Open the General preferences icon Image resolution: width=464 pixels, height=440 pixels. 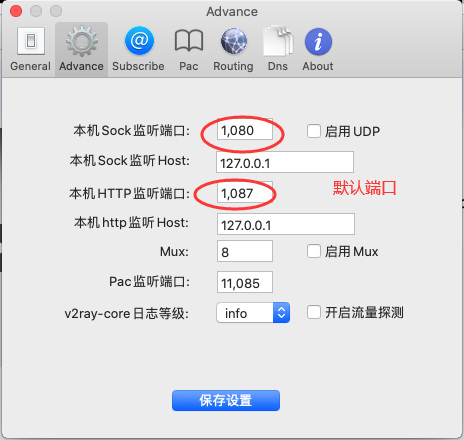click(x=31, y=42)
